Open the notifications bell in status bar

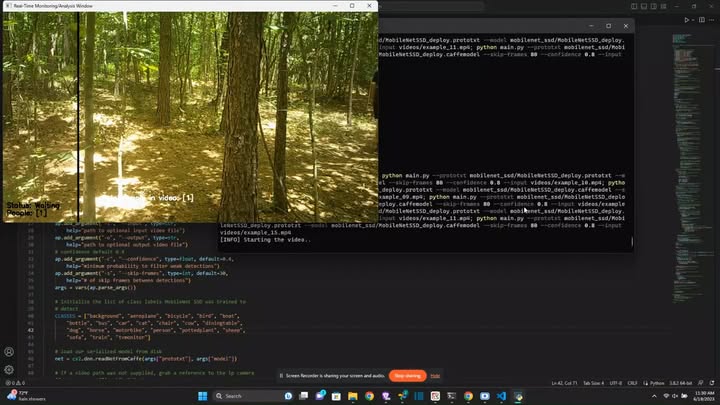(712, 383)
